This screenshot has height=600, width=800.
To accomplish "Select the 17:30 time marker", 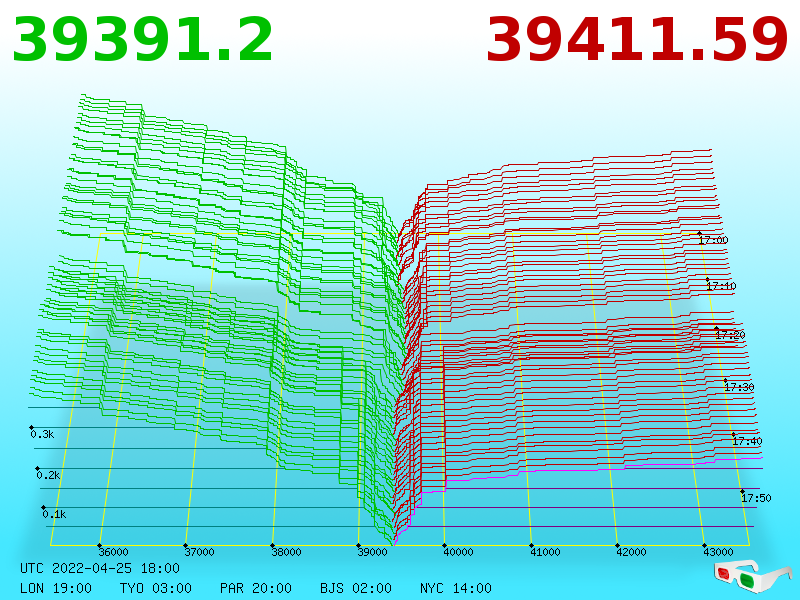I will pos(739,387).
